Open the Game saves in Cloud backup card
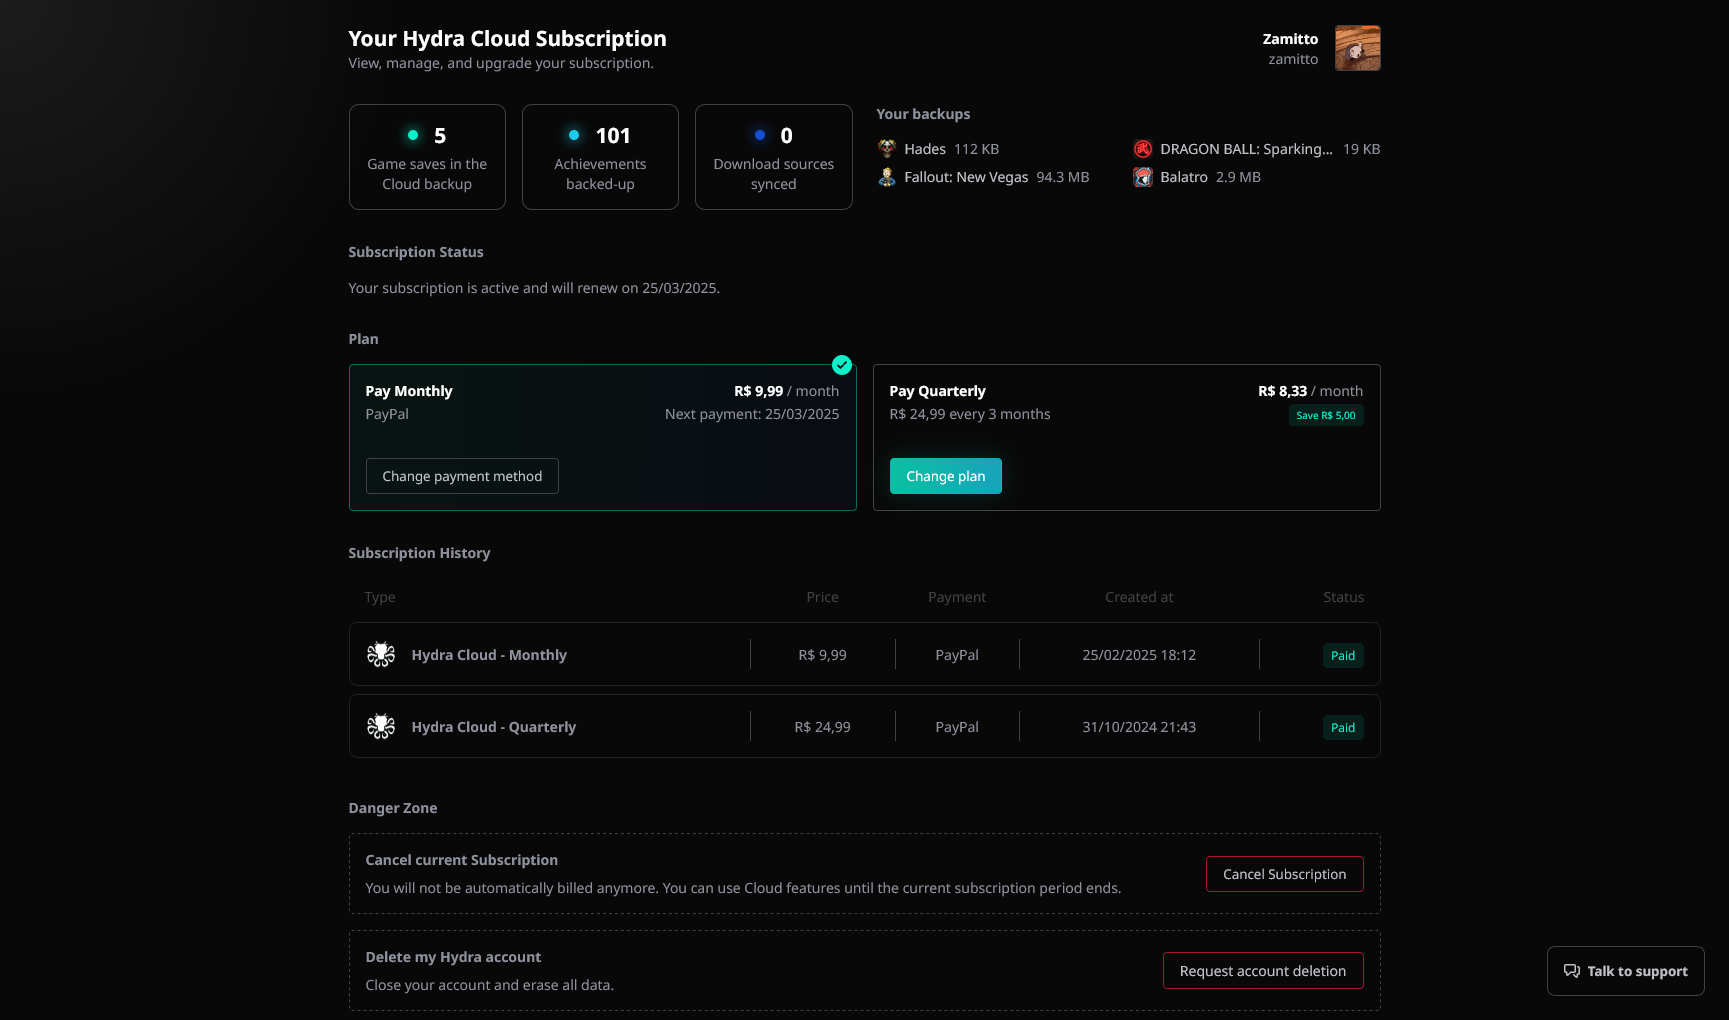 coord(427,157)
